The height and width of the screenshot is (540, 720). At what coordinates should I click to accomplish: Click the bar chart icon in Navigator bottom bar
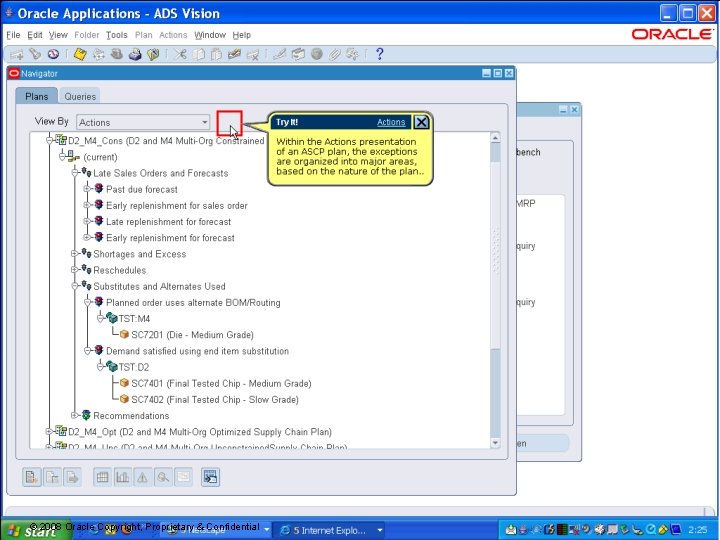tap(123, 478)
